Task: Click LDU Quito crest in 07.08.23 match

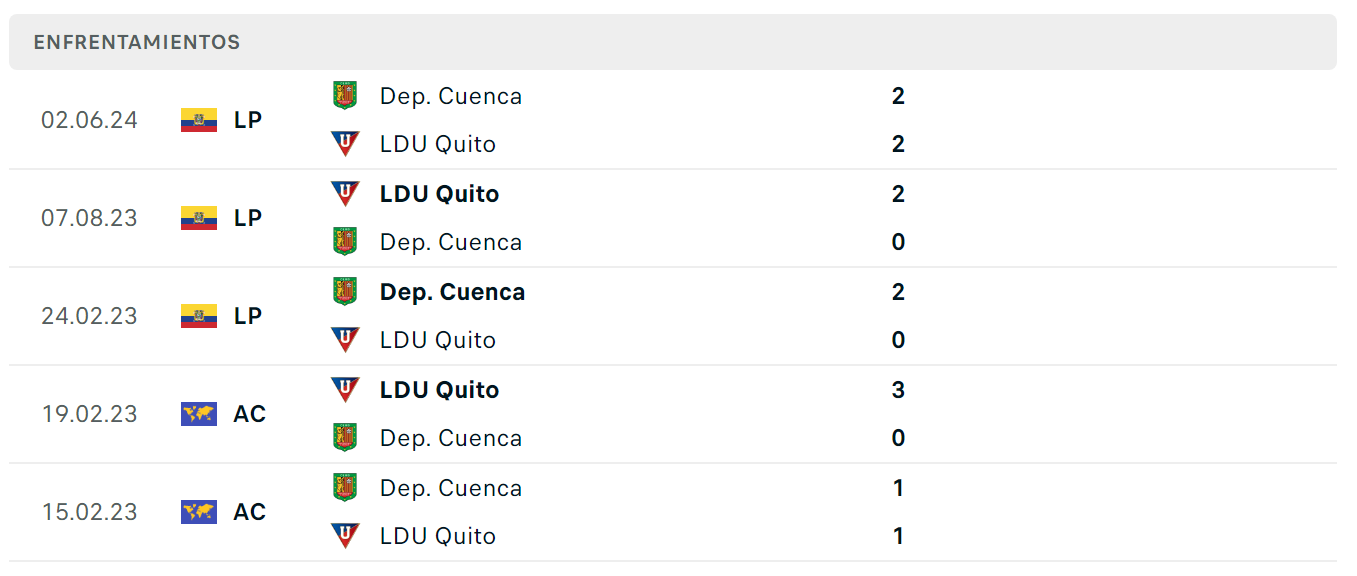Action: coord(345,193)
